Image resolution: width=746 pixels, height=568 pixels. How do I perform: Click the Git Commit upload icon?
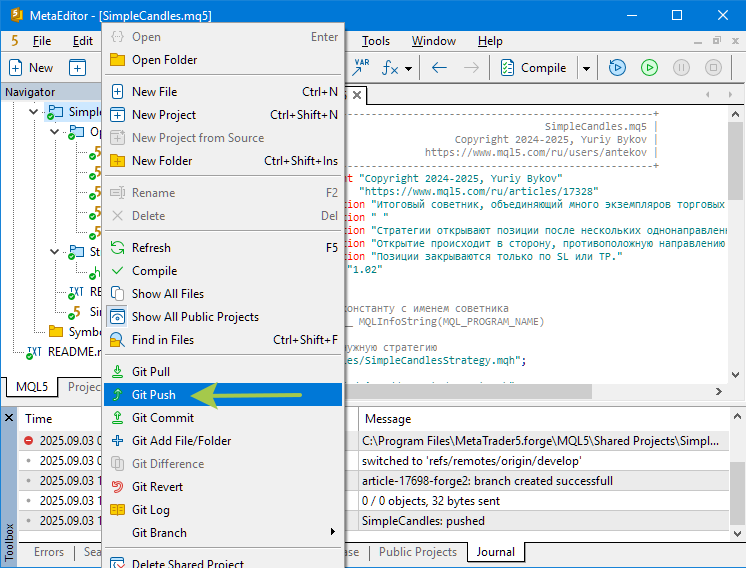click(x=118, y=418)
